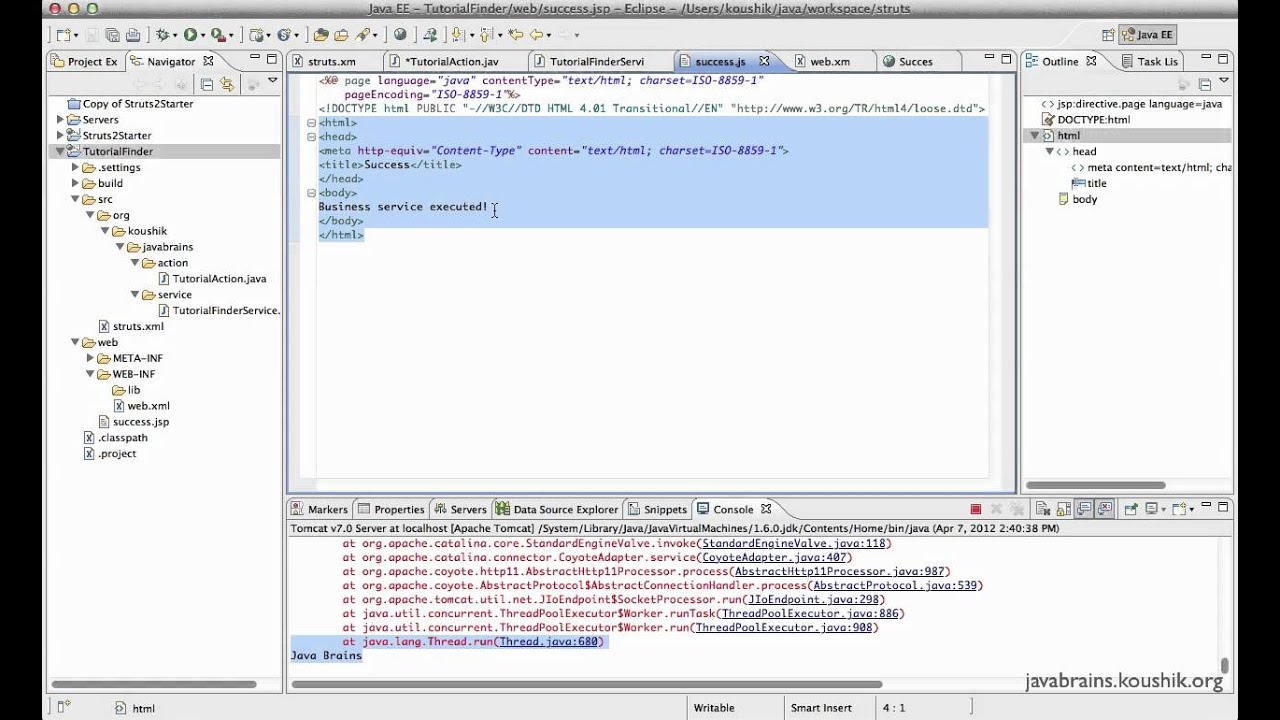This screenshot has height=720, width=1280.
Task: Open the Servers tab in bottom panel
Action: 460,509
